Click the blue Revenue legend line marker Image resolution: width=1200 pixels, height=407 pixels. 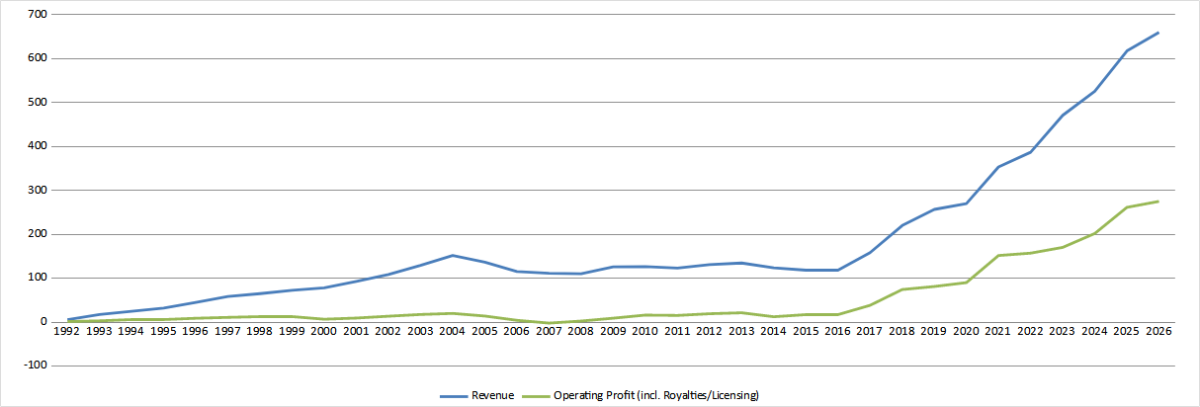point(453,397)
